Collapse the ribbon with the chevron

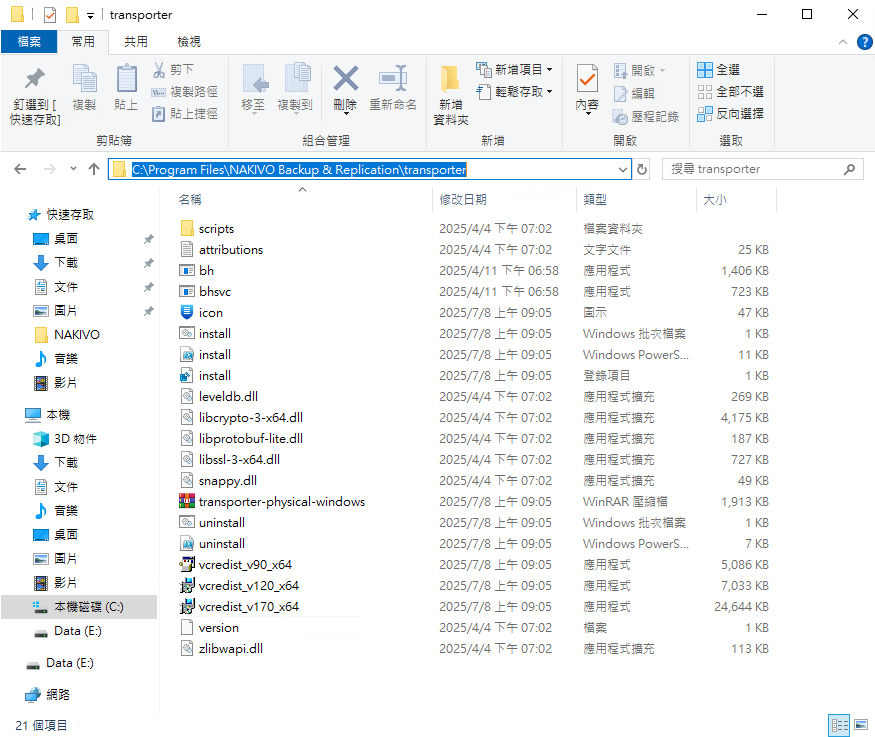click(x=843, y=42)
